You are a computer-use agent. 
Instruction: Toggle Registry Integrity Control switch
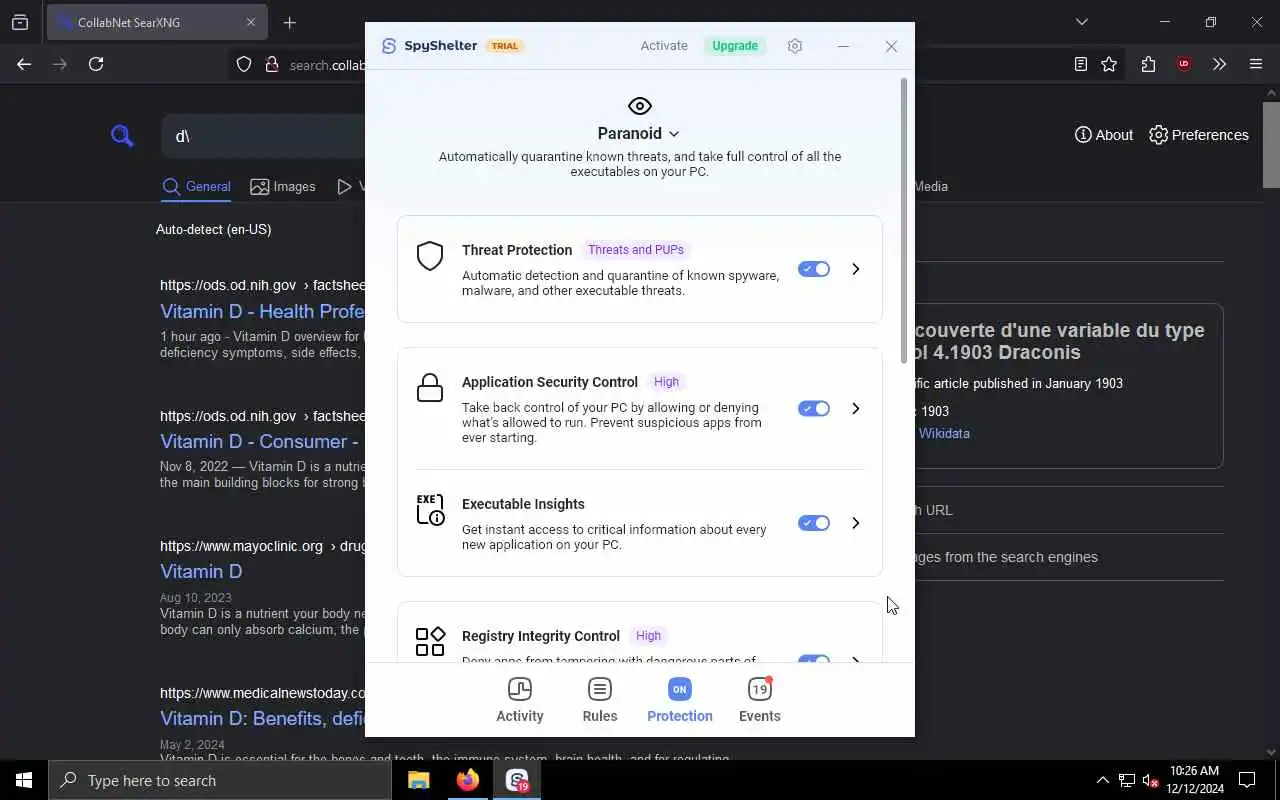click(814, 660)
